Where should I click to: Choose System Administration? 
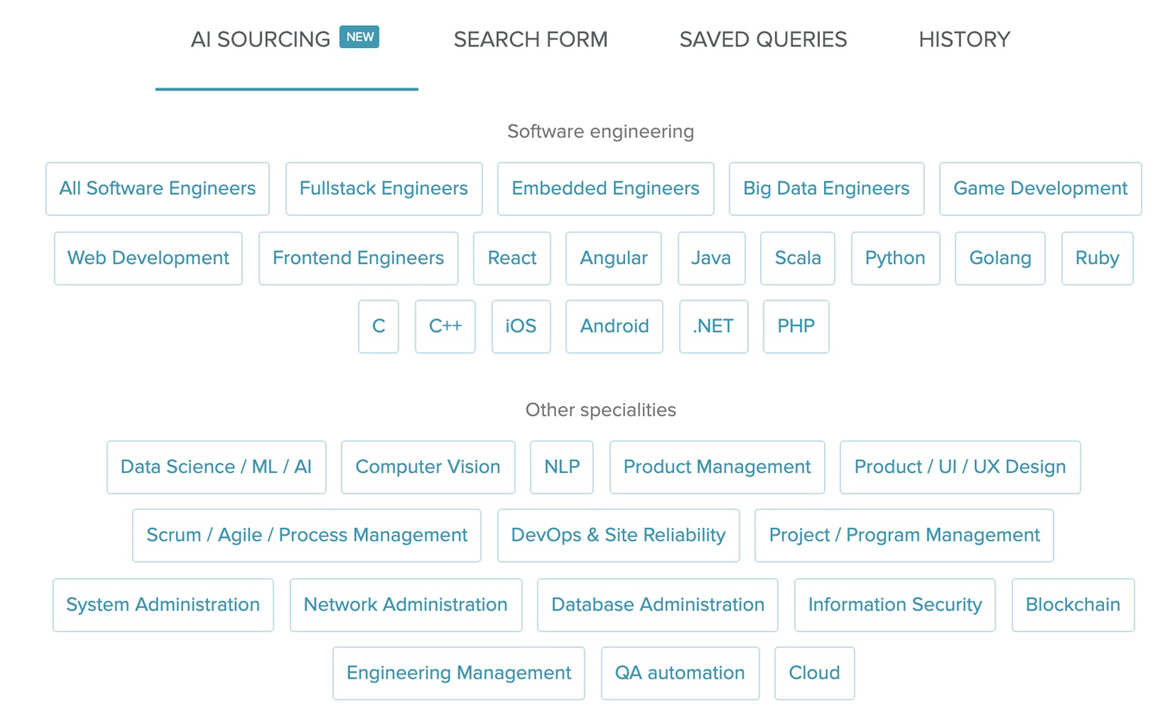163,605
